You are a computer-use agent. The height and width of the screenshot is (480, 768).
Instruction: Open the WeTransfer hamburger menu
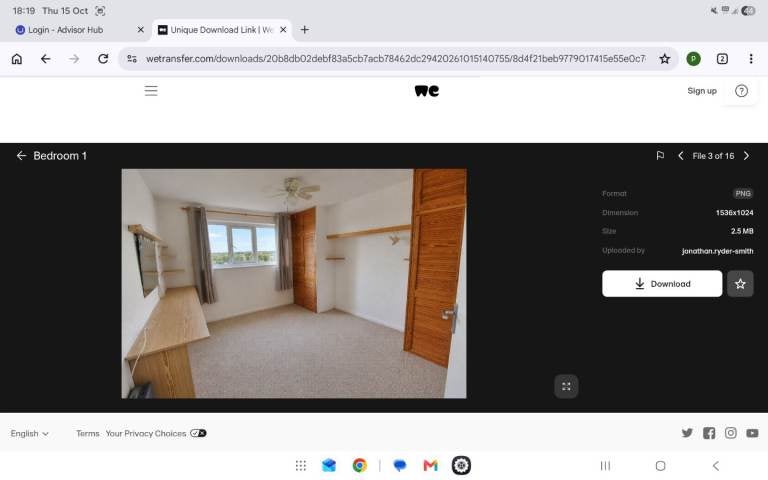(151, 91)
